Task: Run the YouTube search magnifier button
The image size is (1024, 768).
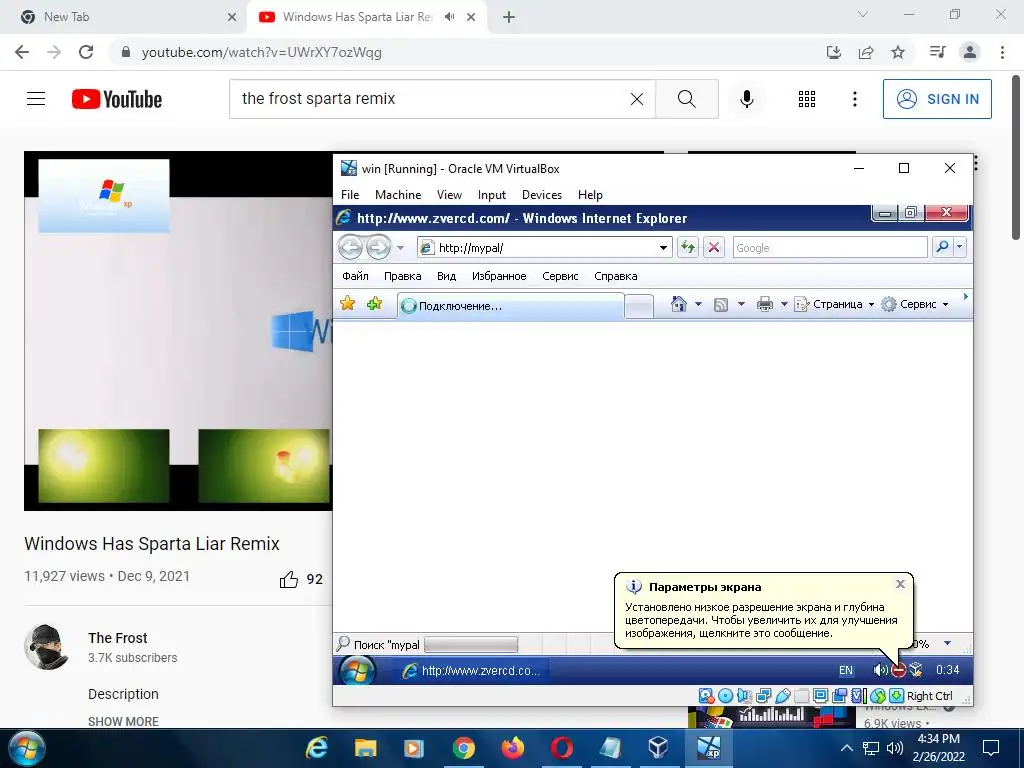Action: click(687, 99)
